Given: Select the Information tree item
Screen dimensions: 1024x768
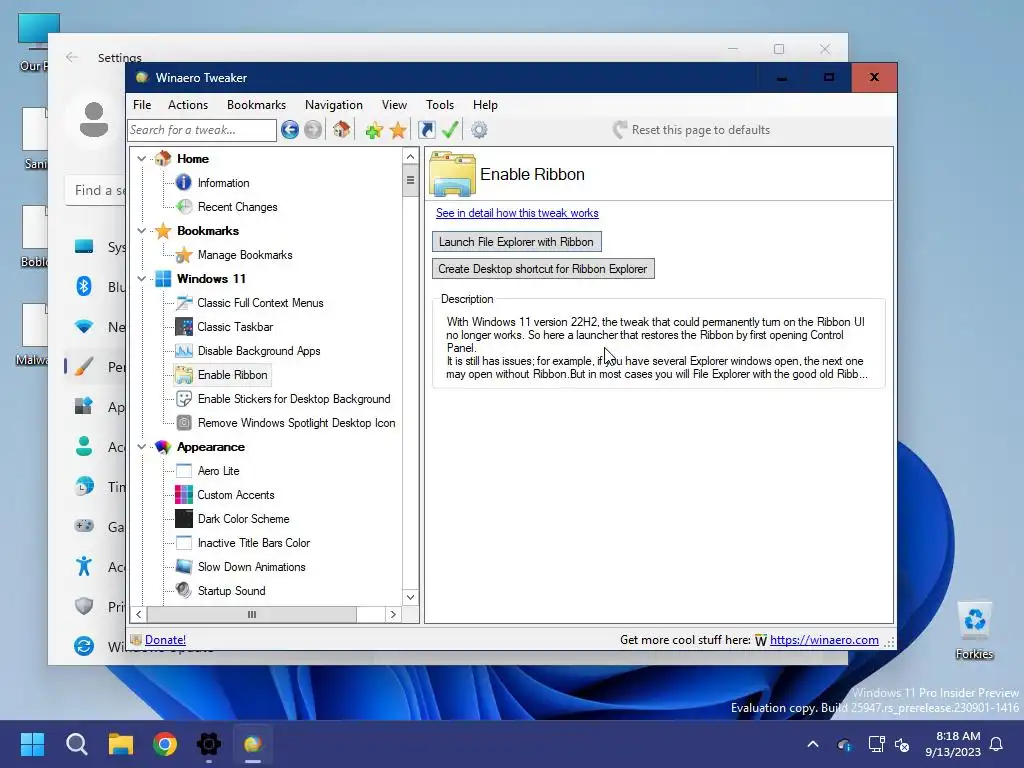Looking at the screenshot, I should click(x=223, y=183).
